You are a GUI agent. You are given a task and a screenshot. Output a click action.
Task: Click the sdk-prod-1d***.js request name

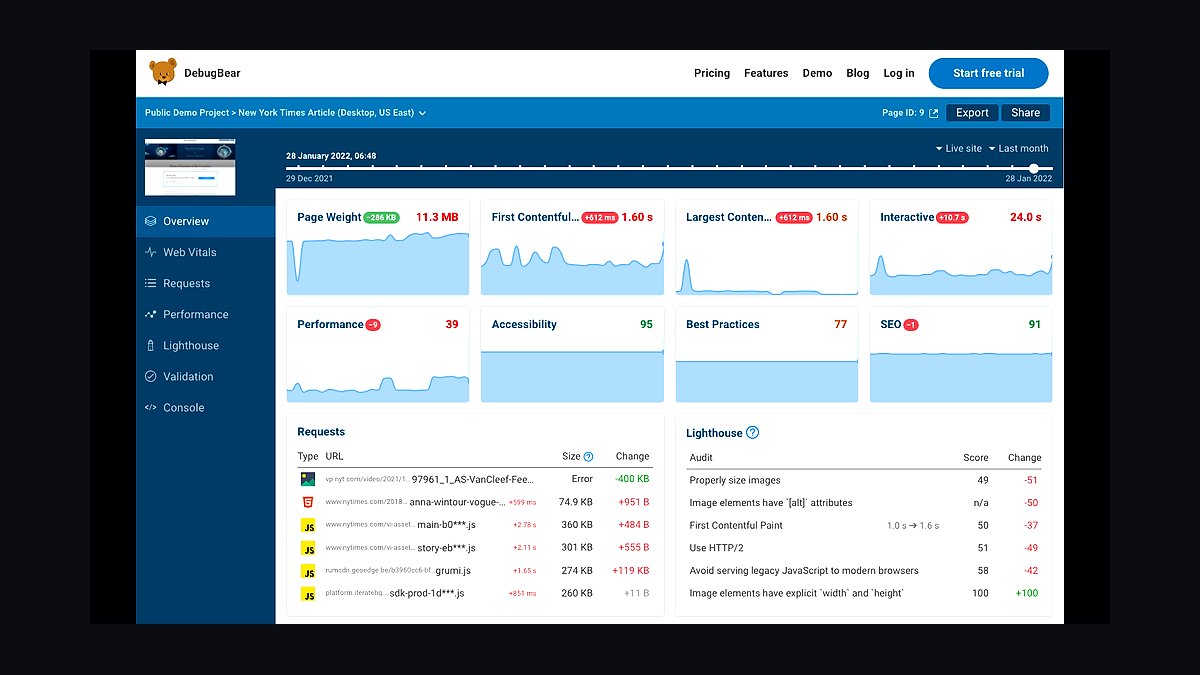point(427,594)
